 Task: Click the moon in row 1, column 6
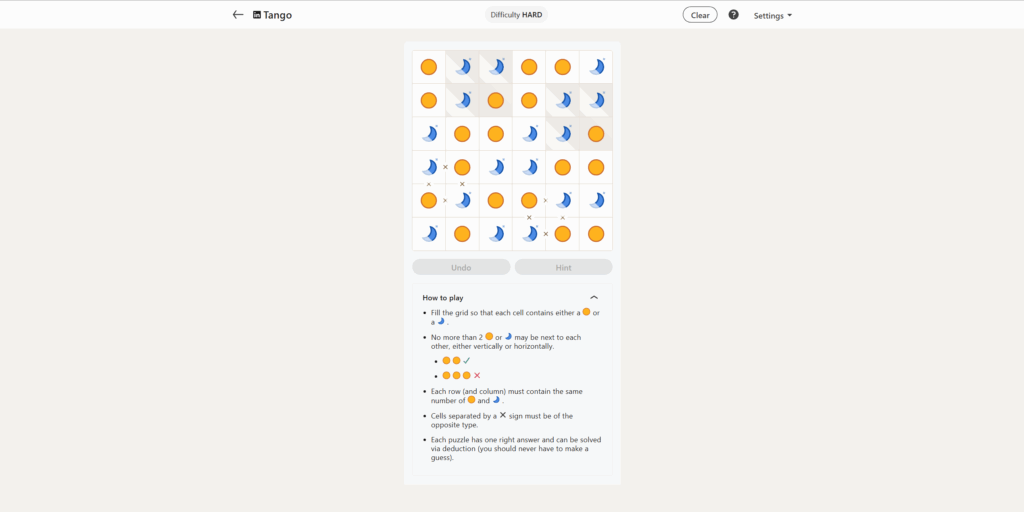click(x=596, y=67)
